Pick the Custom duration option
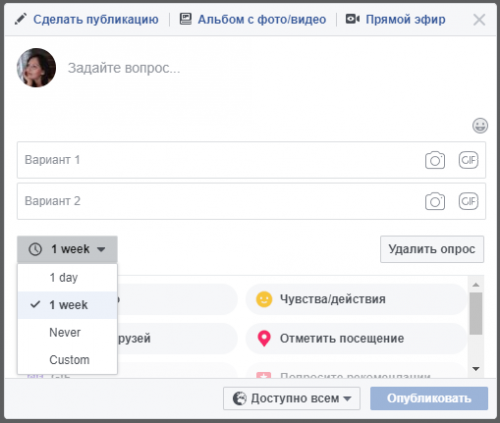The image size is (500, 423). click(x=67, y=360)
